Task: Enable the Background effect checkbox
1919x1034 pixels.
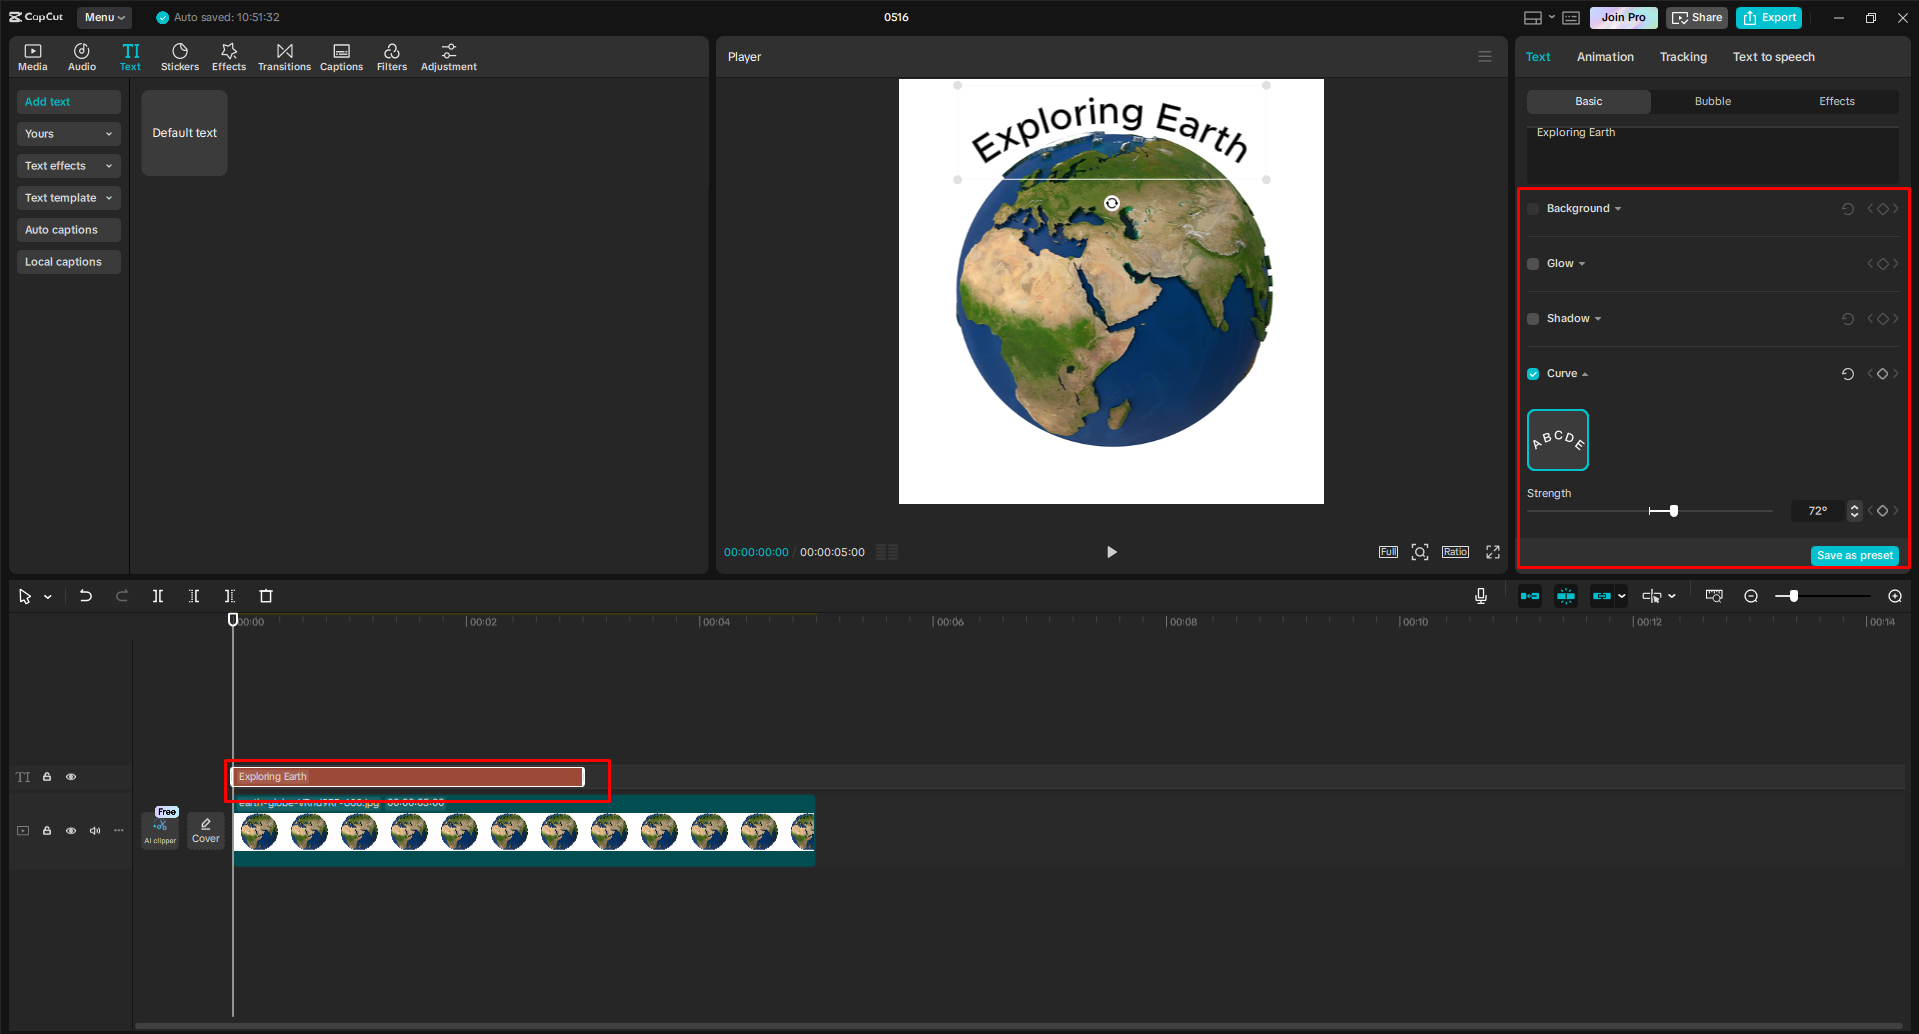Action: [x=1533, y=208]
